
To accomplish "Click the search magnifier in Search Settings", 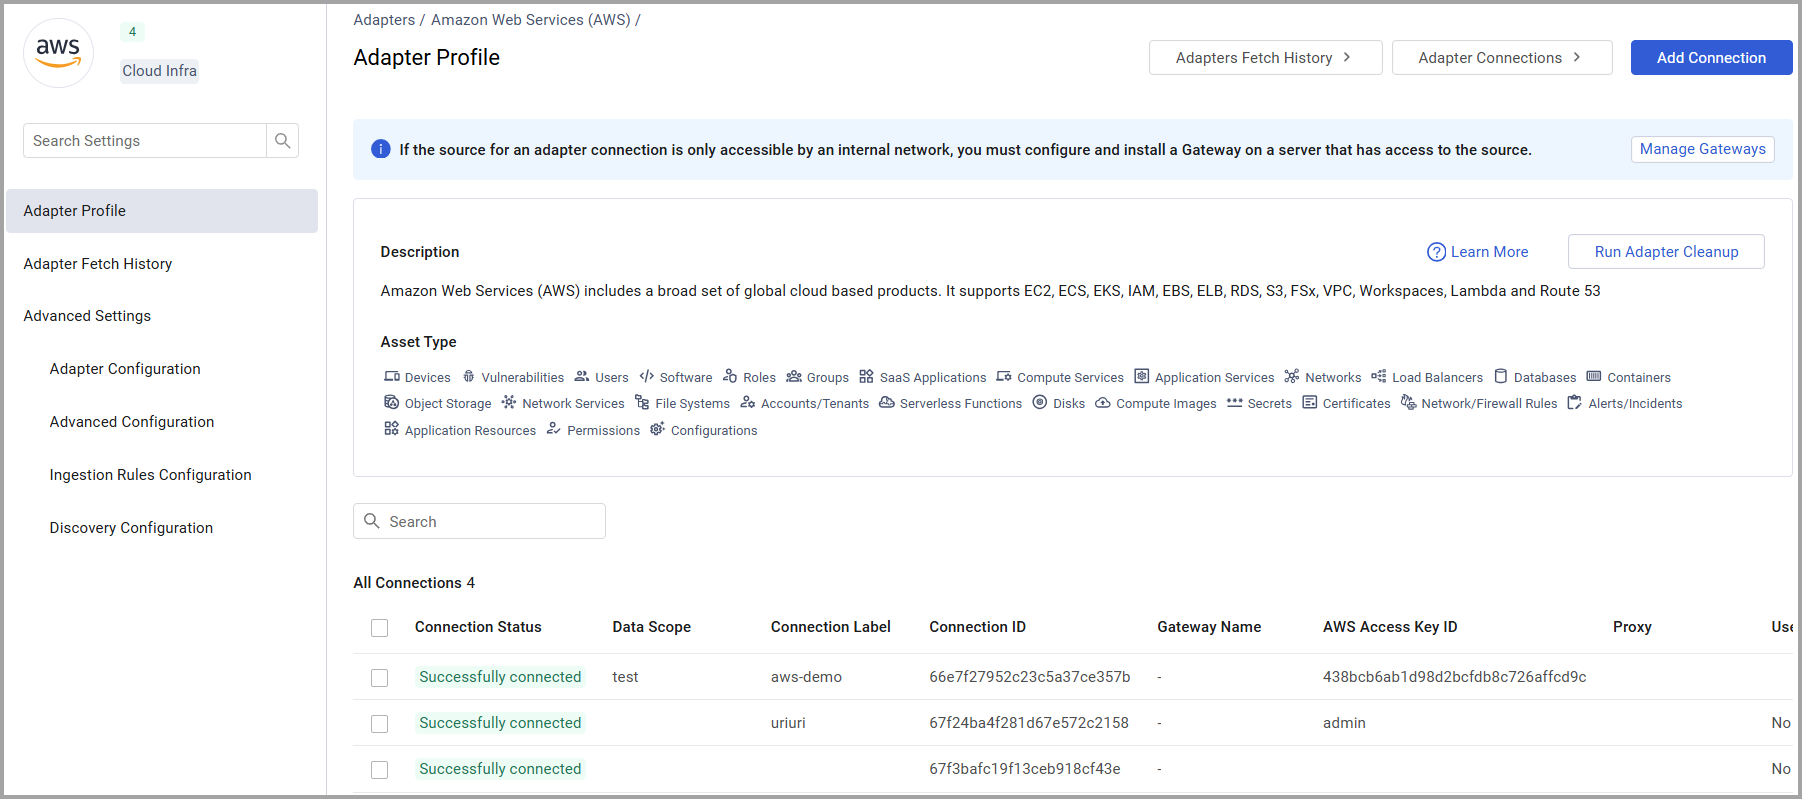I will [x=283, y=141].
